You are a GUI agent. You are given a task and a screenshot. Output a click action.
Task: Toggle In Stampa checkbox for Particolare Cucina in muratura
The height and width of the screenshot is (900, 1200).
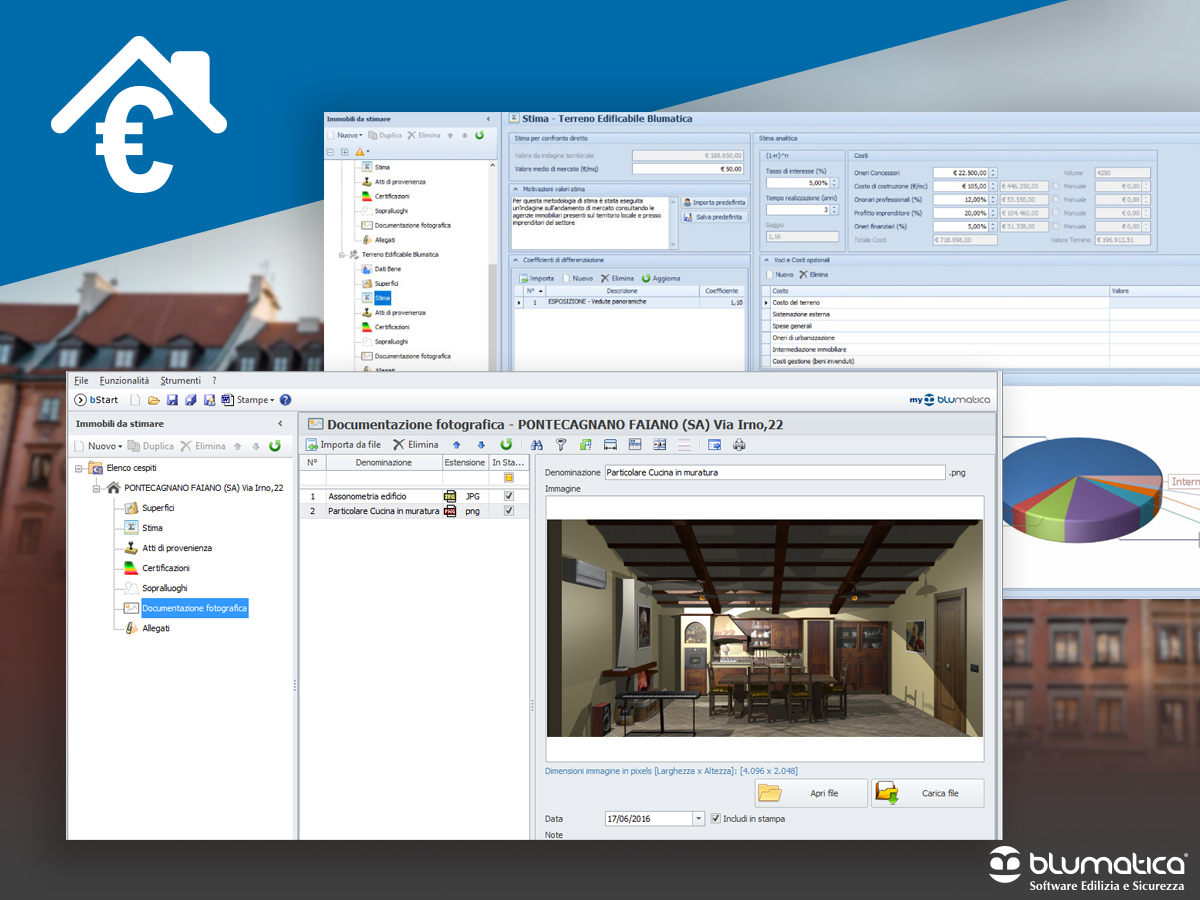[509, 511]
